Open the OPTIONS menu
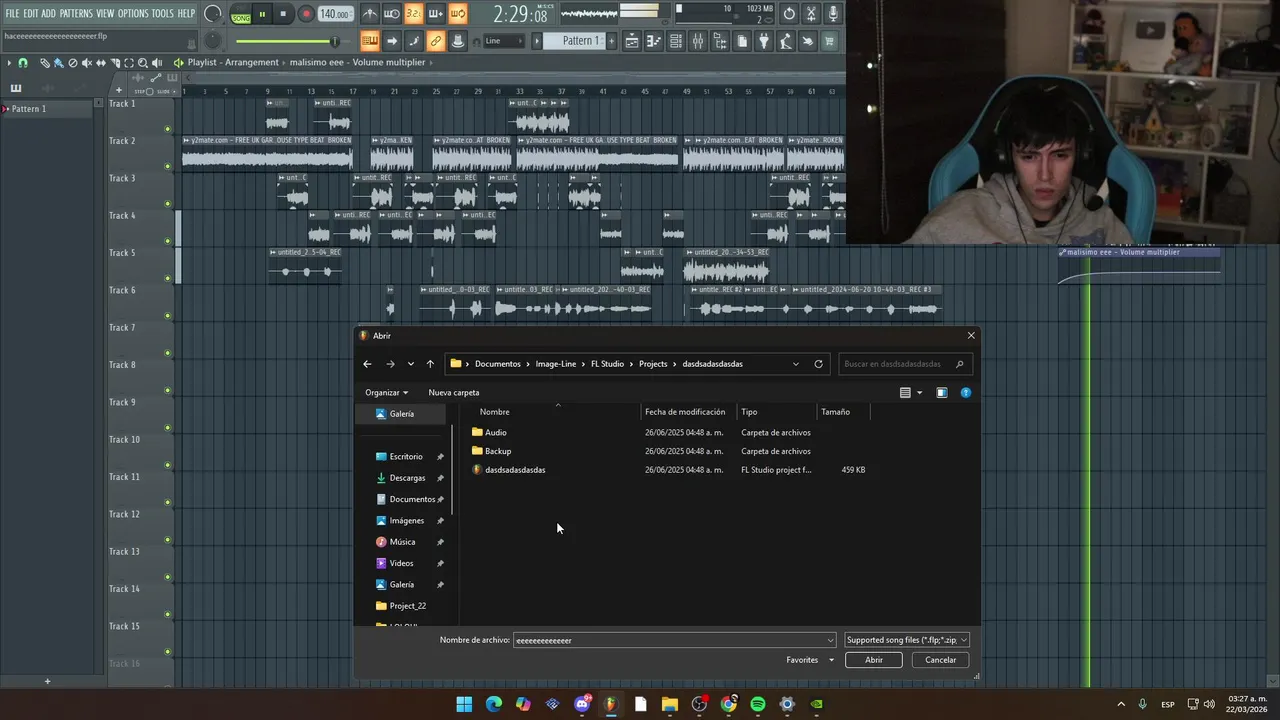 (x=133, y=14)
